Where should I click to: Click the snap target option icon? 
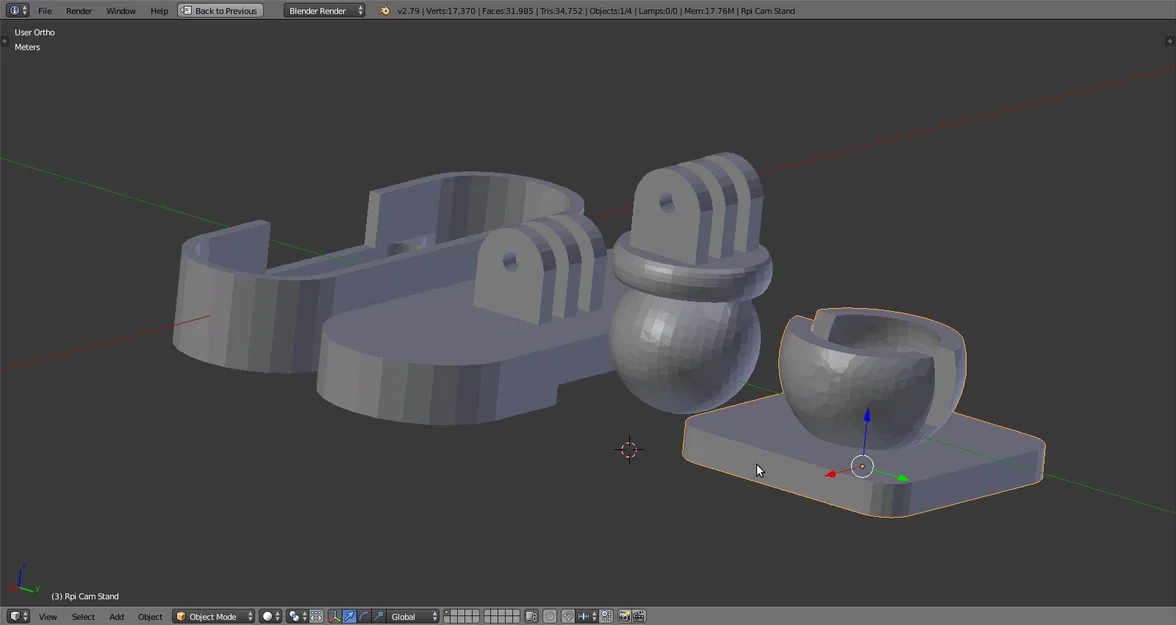[606, 617]
